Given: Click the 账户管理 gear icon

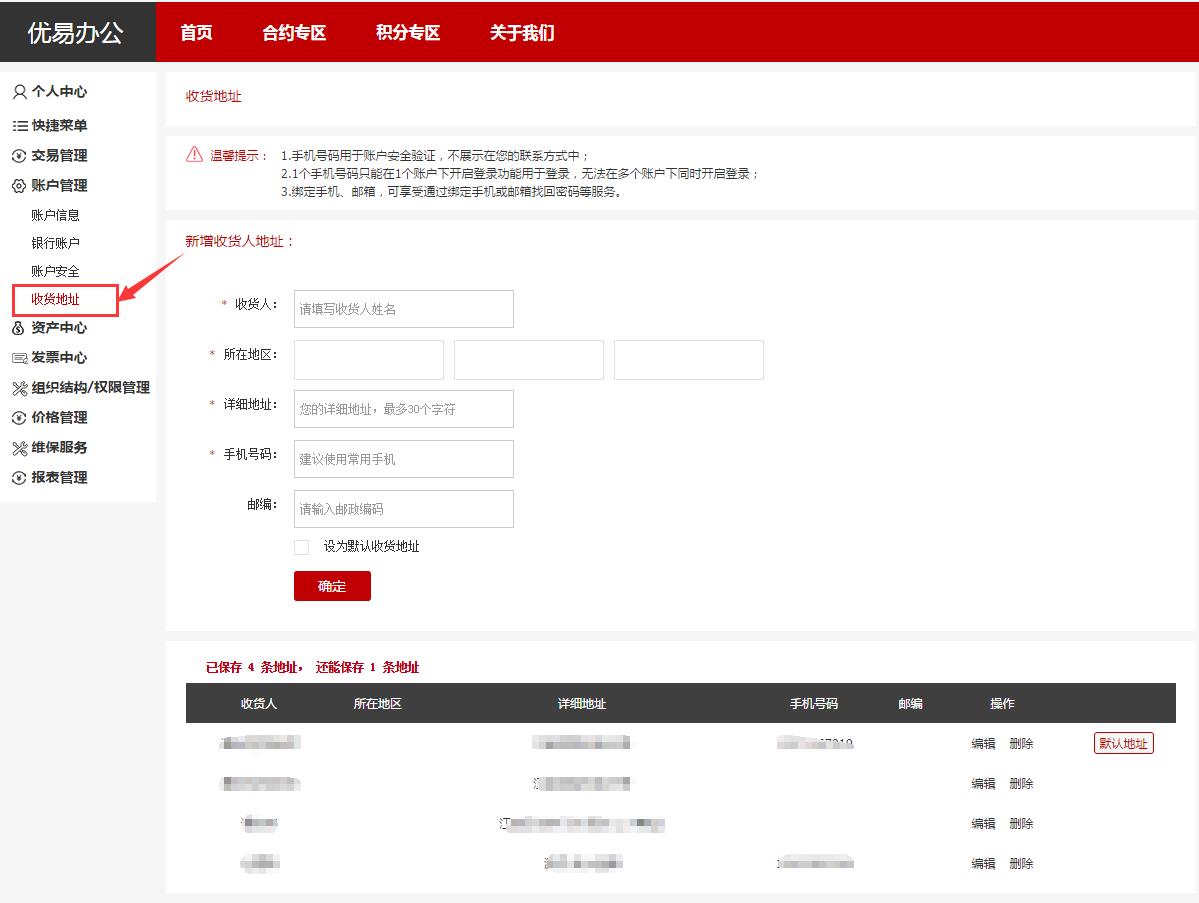Looking at the screenshot, I should [x=19, y=186].
